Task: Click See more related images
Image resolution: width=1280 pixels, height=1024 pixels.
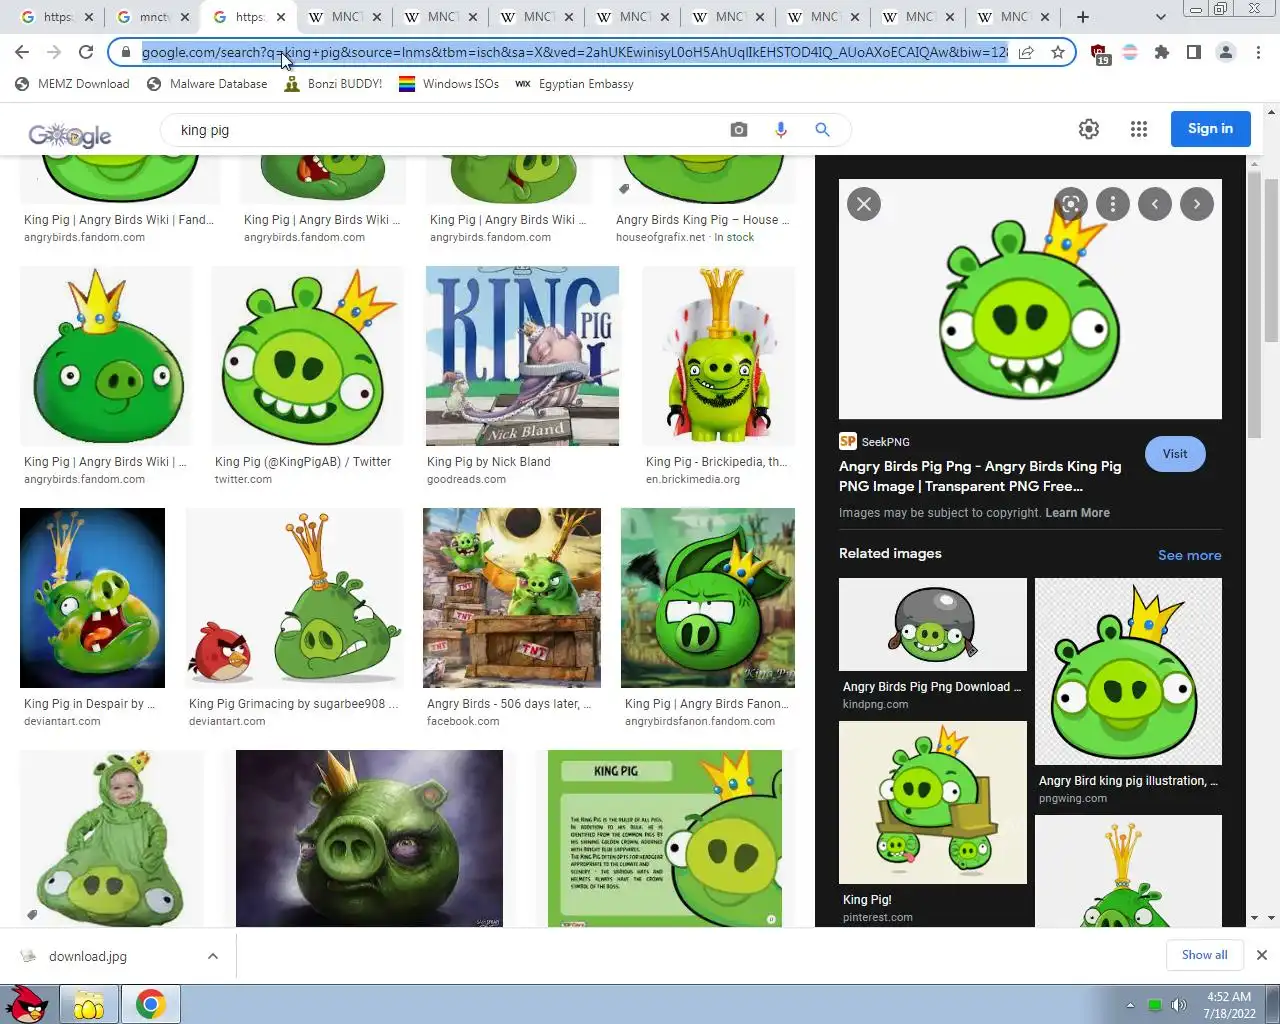Action: [x=1189, y=555]
